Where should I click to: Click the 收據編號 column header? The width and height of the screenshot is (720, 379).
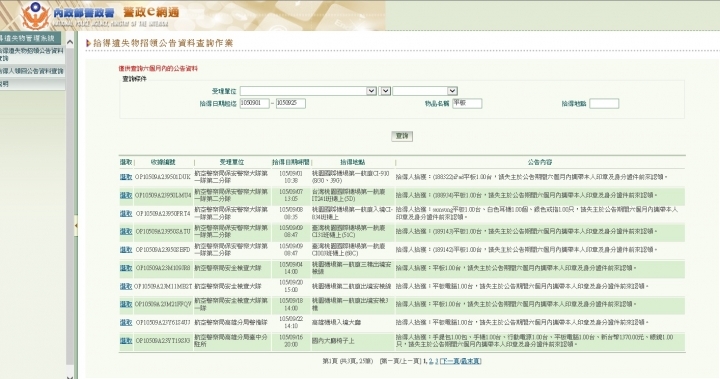point(163,162)
